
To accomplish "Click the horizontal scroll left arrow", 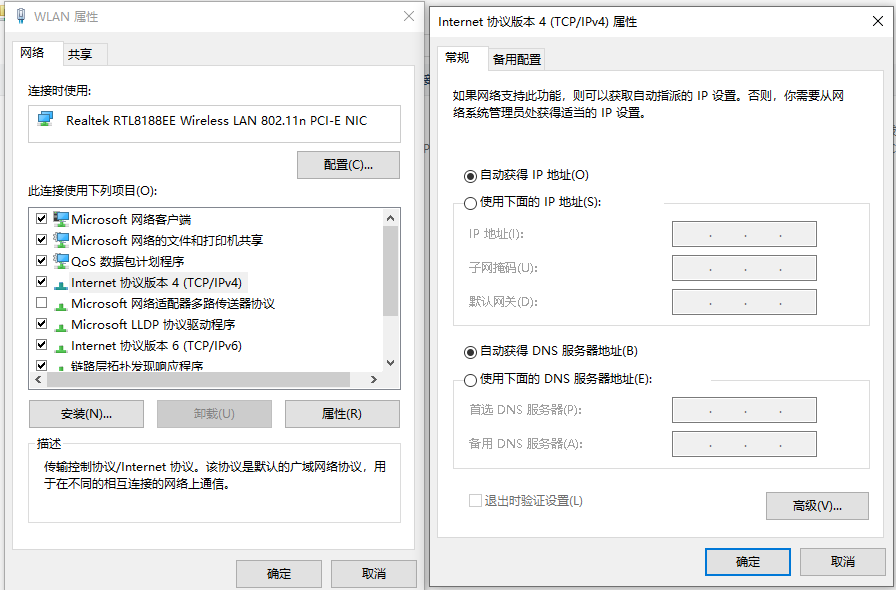I will [x=38, y=380].
